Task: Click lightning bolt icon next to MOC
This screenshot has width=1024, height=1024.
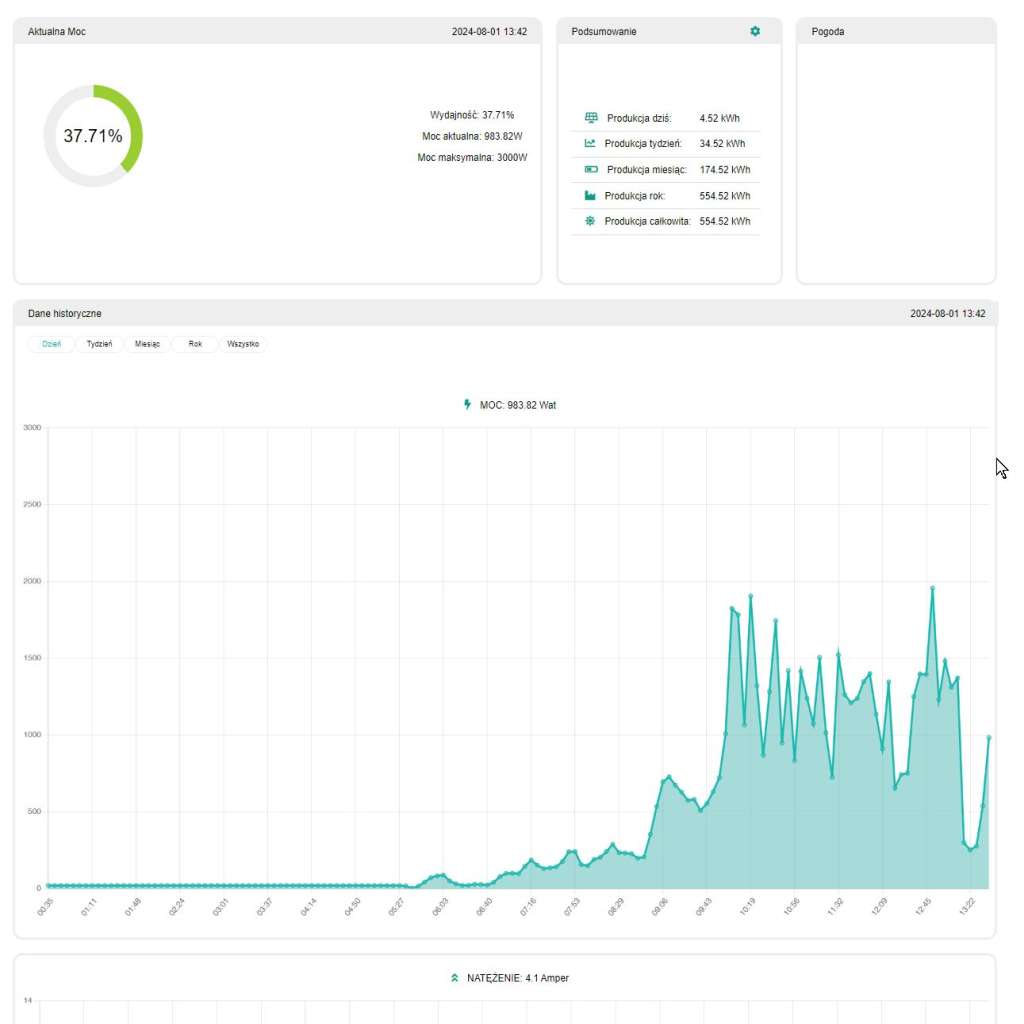Action: tap(467, 405)
